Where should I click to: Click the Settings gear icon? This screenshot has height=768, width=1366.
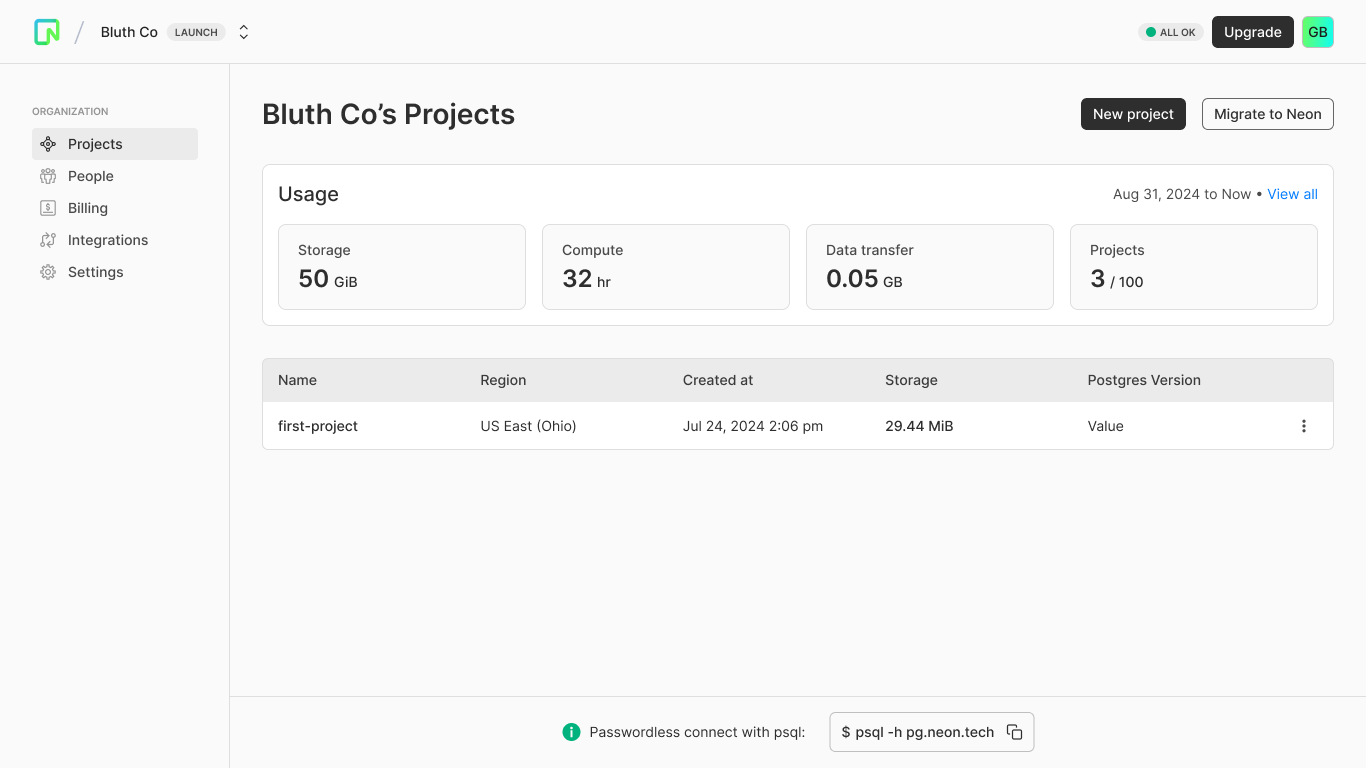pyautogui.click(x=48, y=272)
